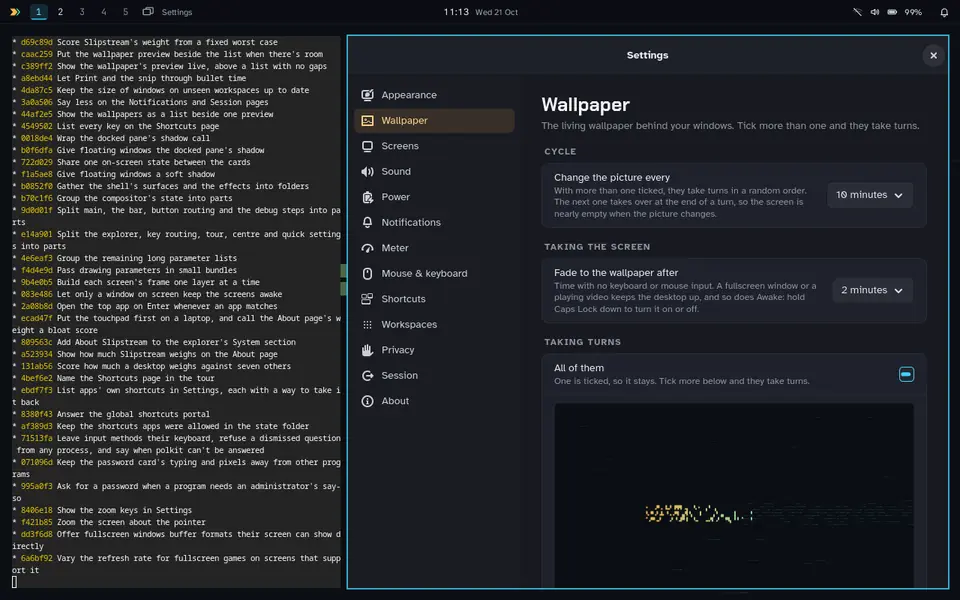Click commit hash caac259 in the terminal
Viewport: 960px width, 600px height.
37,54
